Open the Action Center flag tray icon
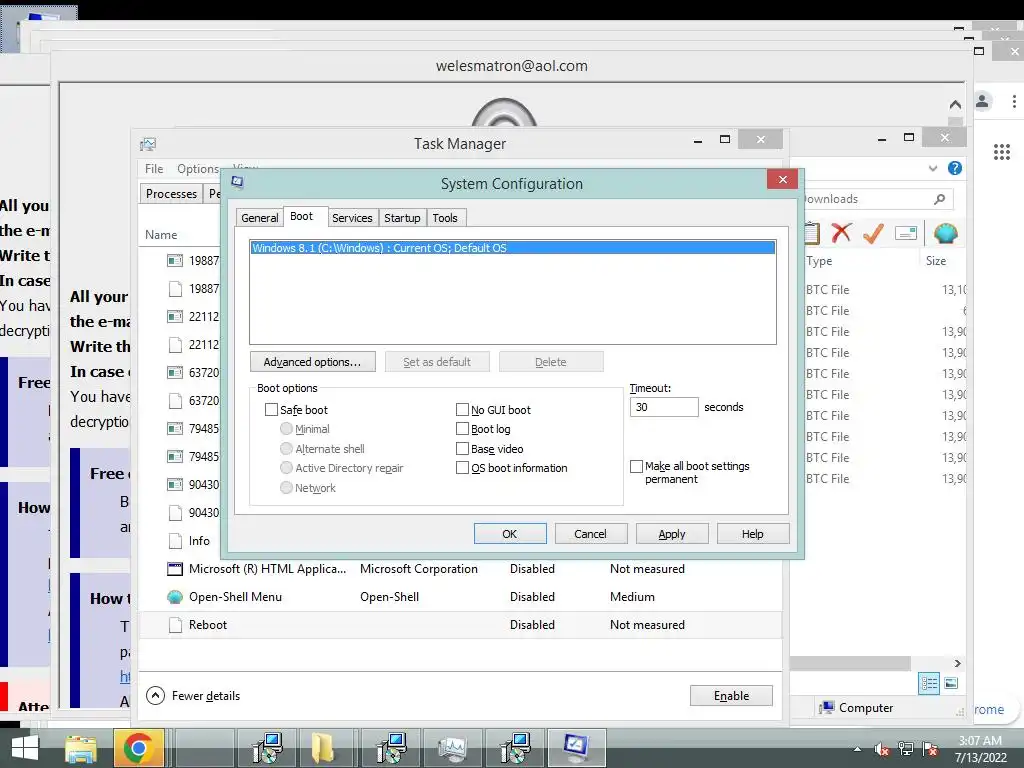Screen dimensions: 1024x768 click(930, 748)
